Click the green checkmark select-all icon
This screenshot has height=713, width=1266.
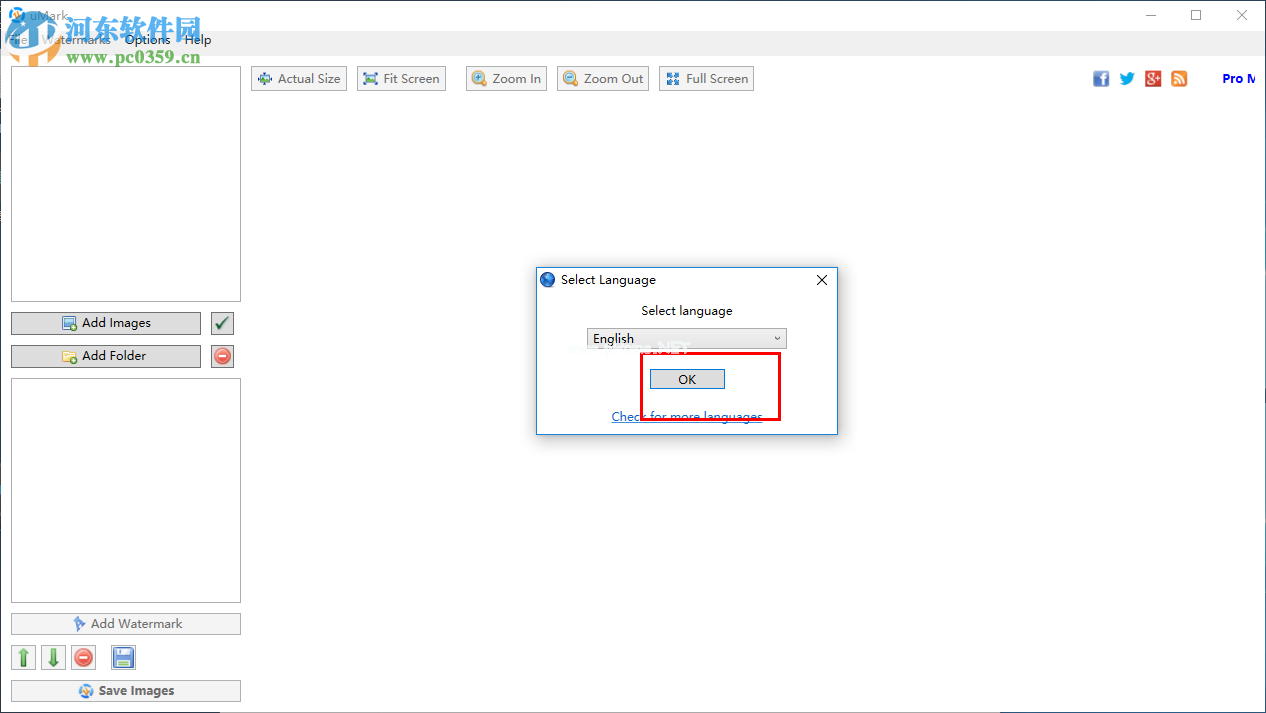(x=222, y=323)
